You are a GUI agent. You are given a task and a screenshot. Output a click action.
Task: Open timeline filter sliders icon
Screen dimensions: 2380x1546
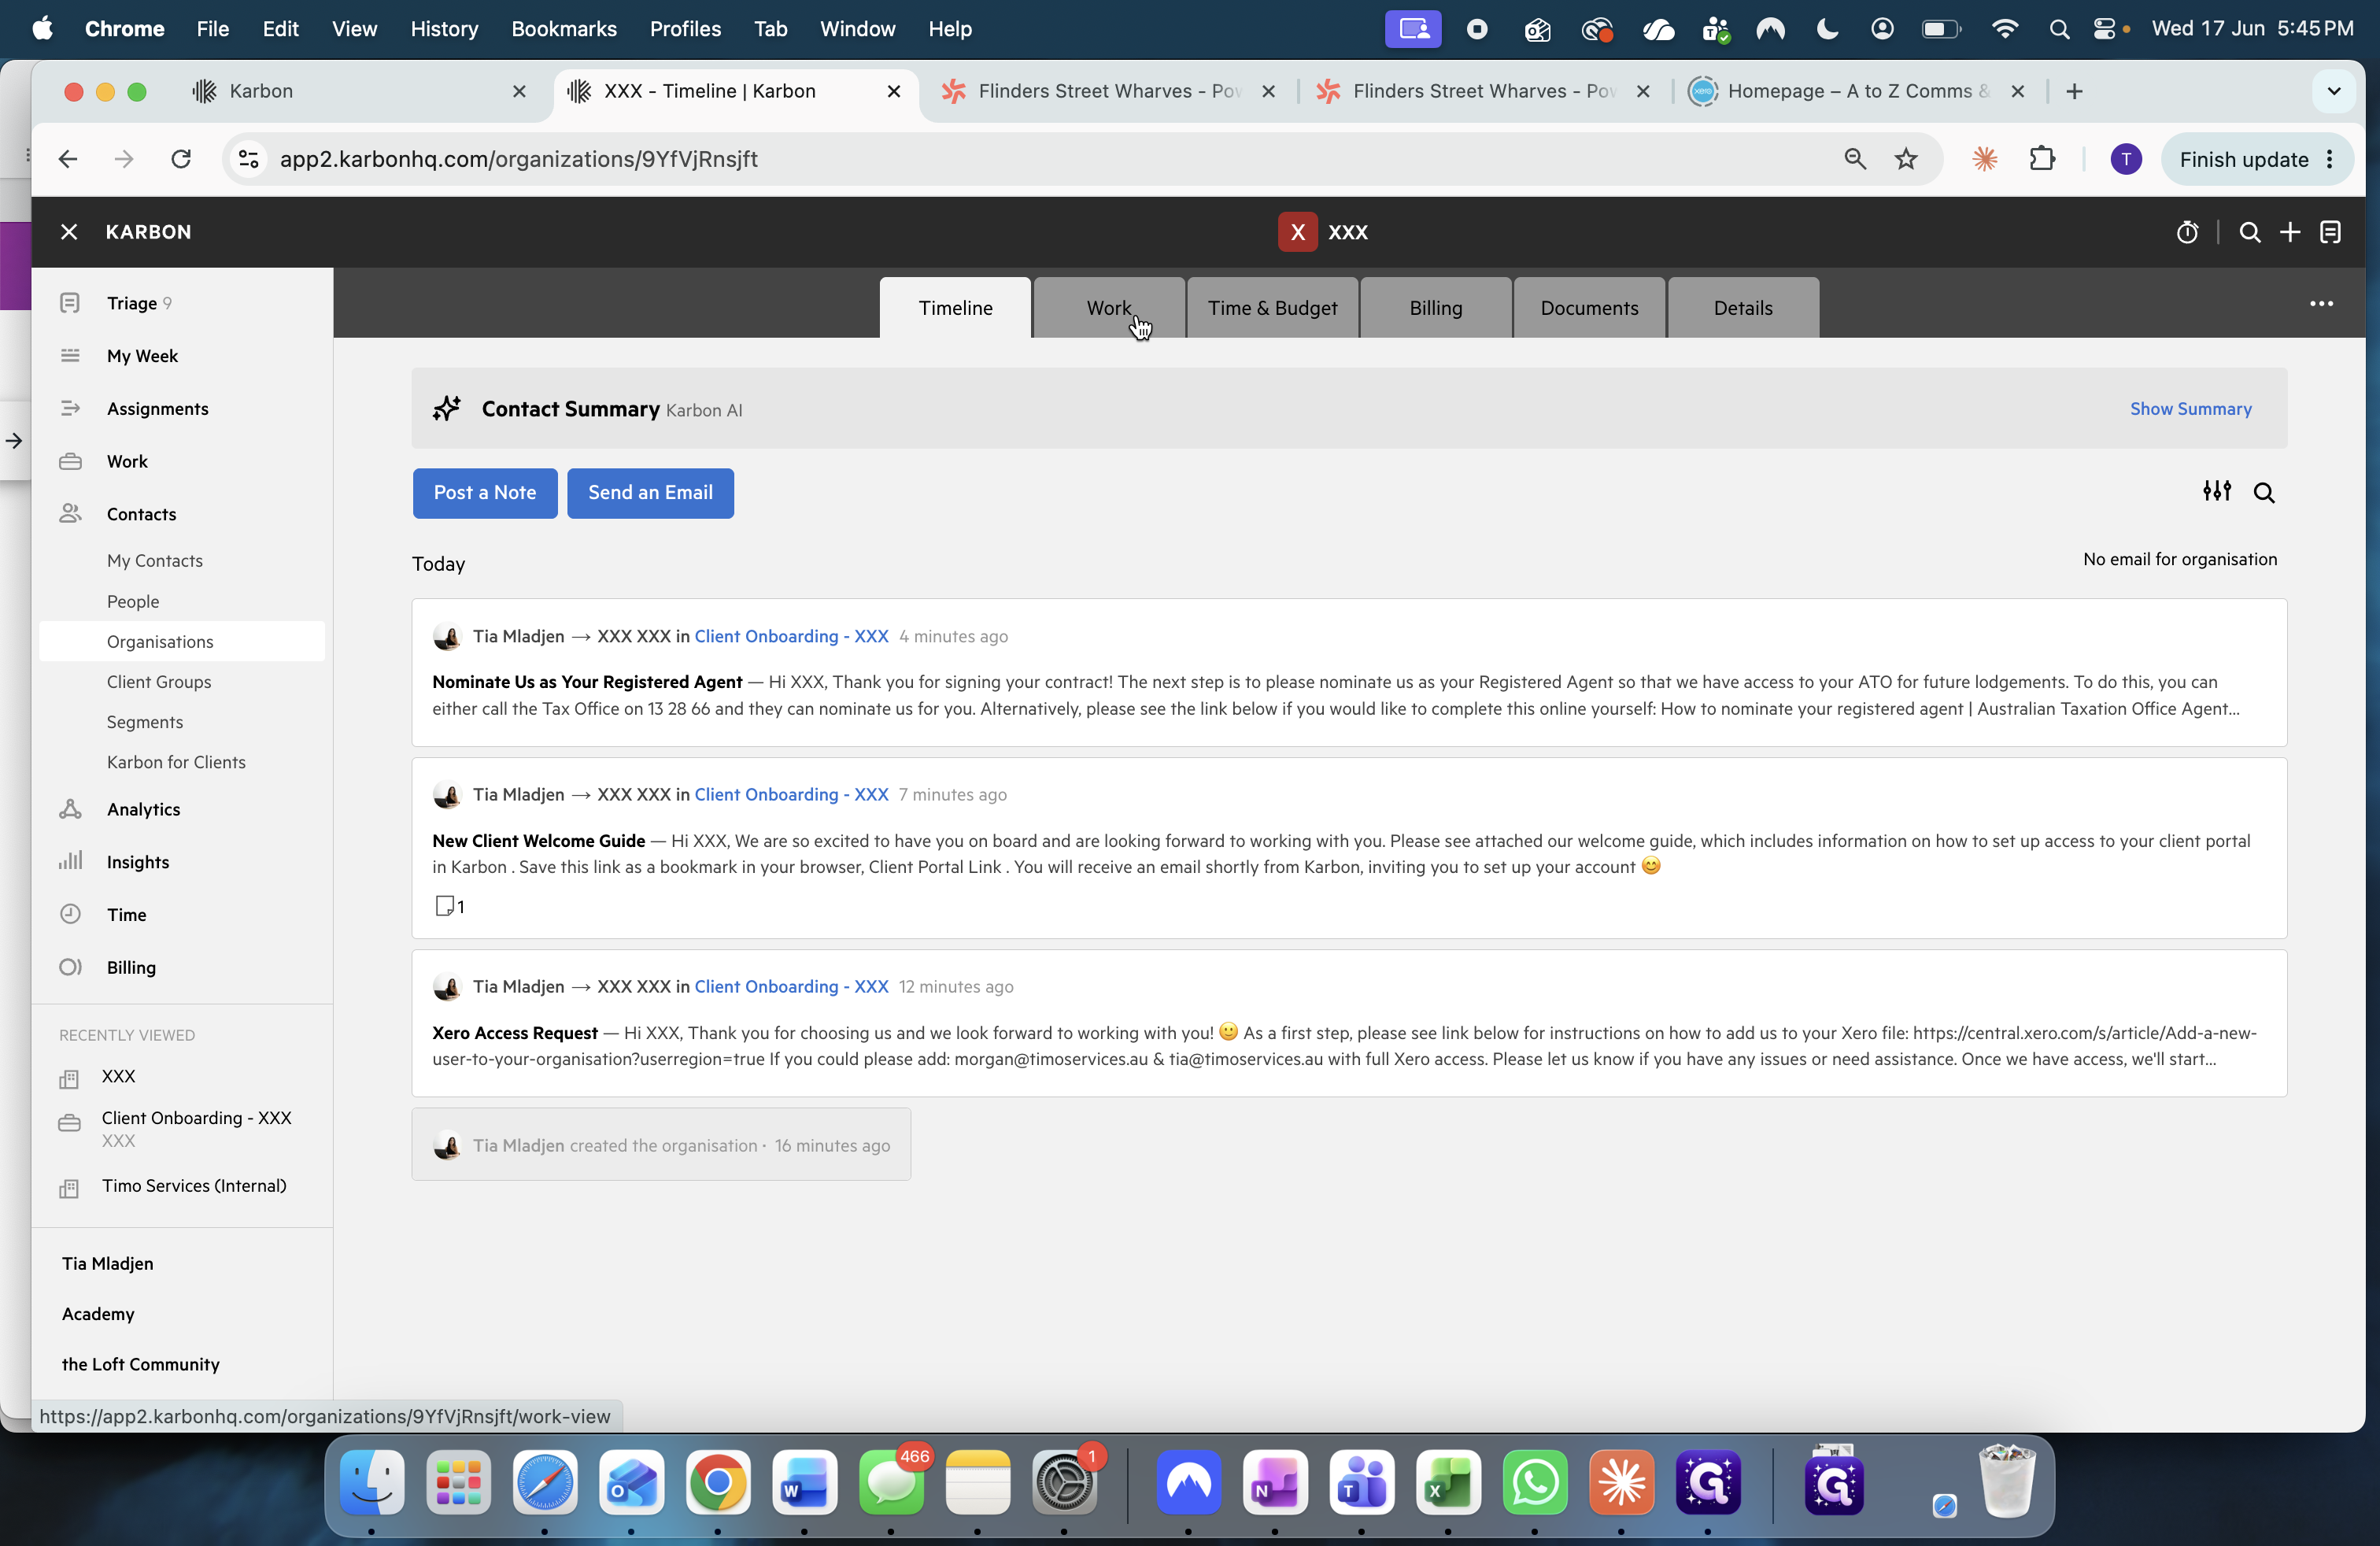coord(2216,491)
